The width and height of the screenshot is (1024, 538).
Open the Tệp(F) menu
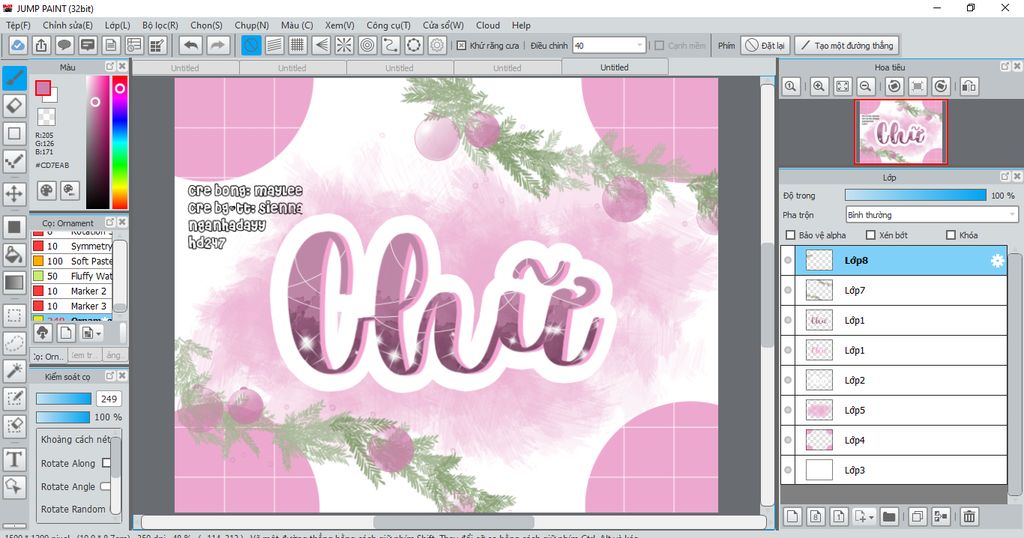pos(18,25)
